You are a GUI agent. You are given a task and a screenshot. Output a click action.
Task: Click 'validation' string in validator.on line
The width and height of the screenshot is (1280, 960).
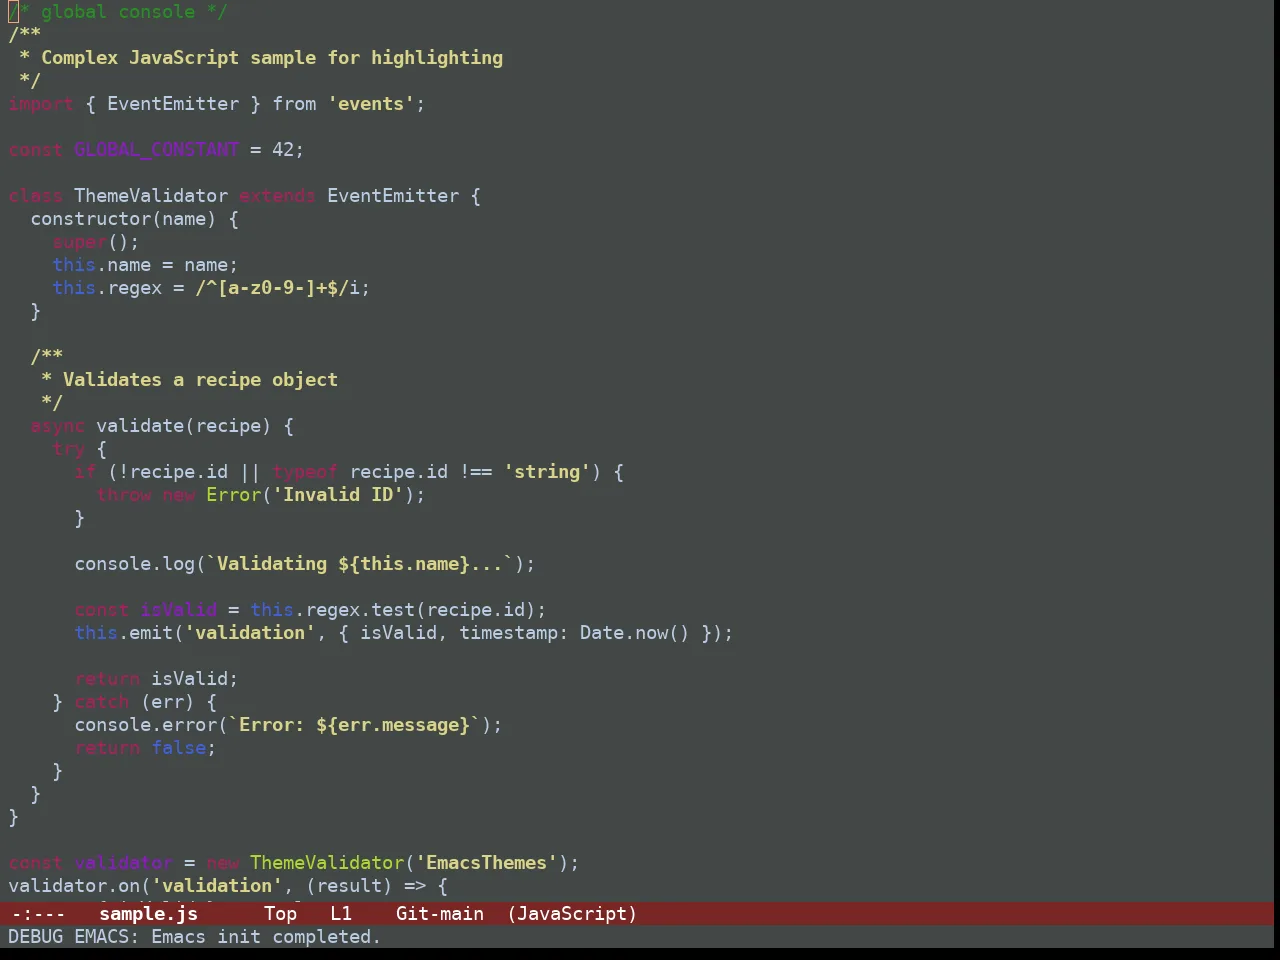click(217, 886)
